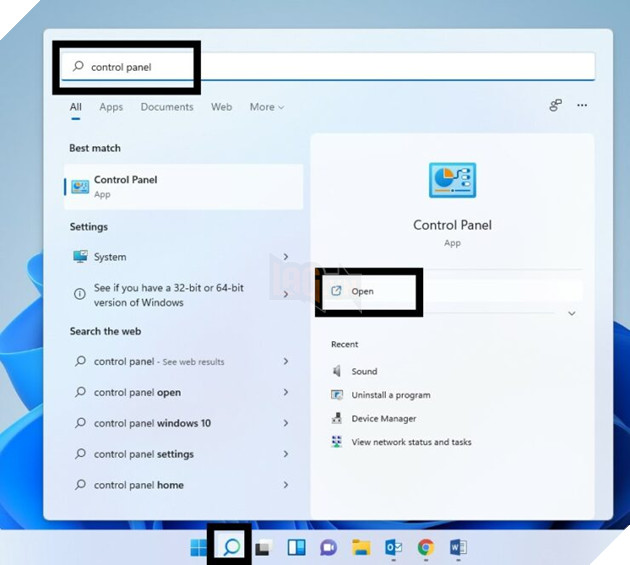Open the Widgets icon on taskbar
This screenshot has height=565, width=630.
(297, 547)
